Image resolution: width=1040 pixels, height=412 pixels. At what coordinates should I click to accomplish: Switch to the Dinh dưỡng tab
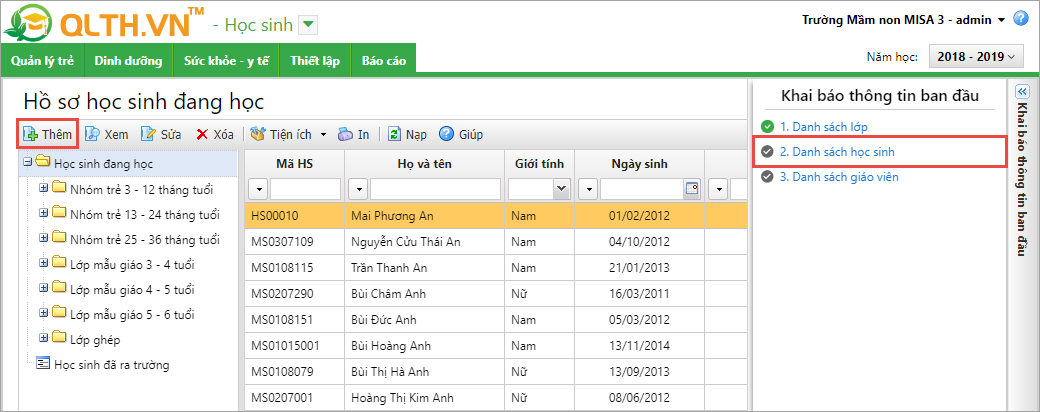click(x=128, y=61)
